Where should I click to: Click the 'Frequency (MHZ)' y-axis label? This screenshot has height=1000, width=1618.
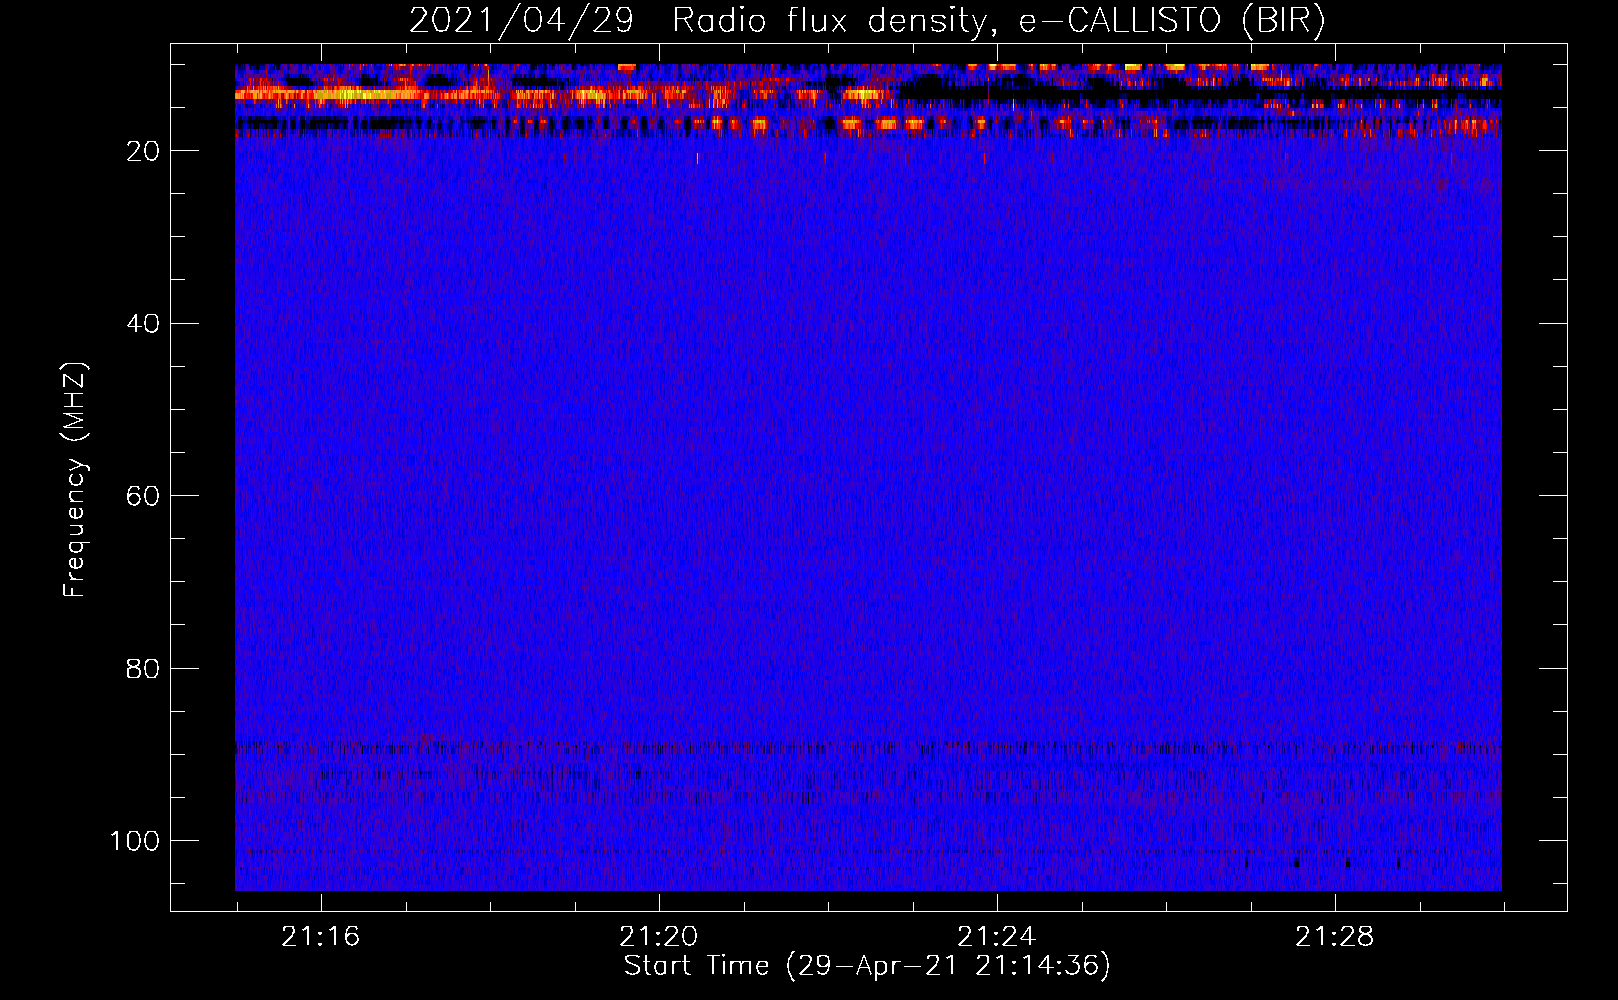(x=76, y=480)
